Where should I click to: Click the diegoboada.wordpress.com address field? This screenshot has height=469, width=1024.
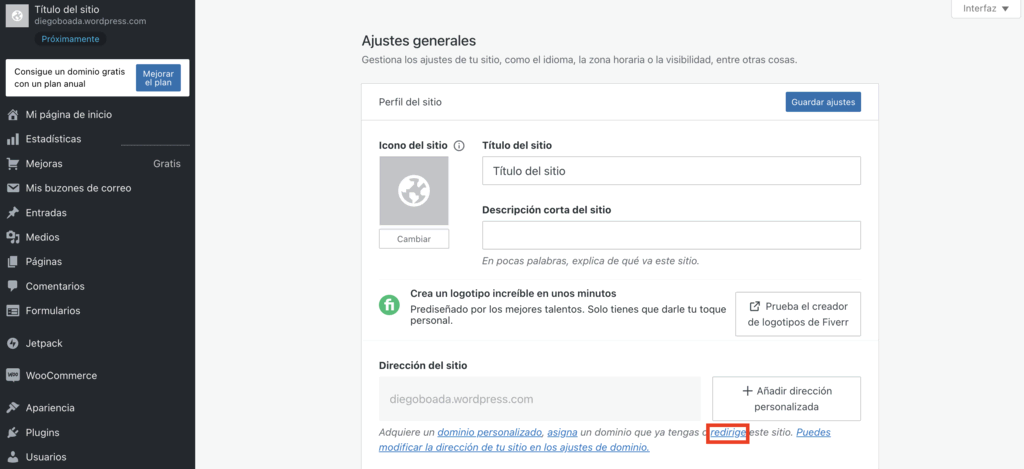(x=540, y=398)
